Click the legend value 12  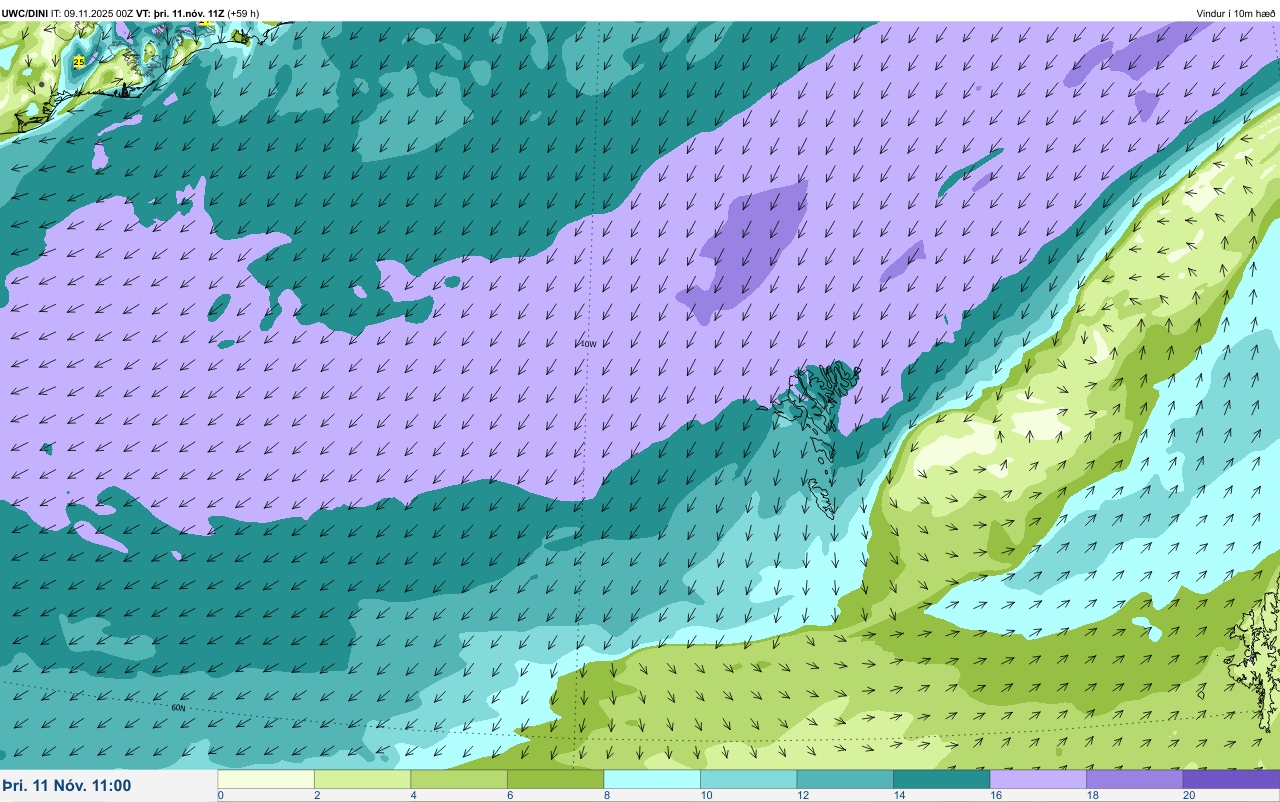[x=801, y=795]
